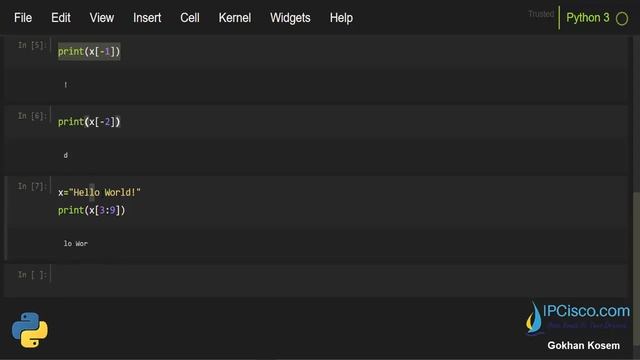Viewport: 640px width, 360px height.
Task: Click the Trusted notebook indicator
Action: (x=541, y=14)
